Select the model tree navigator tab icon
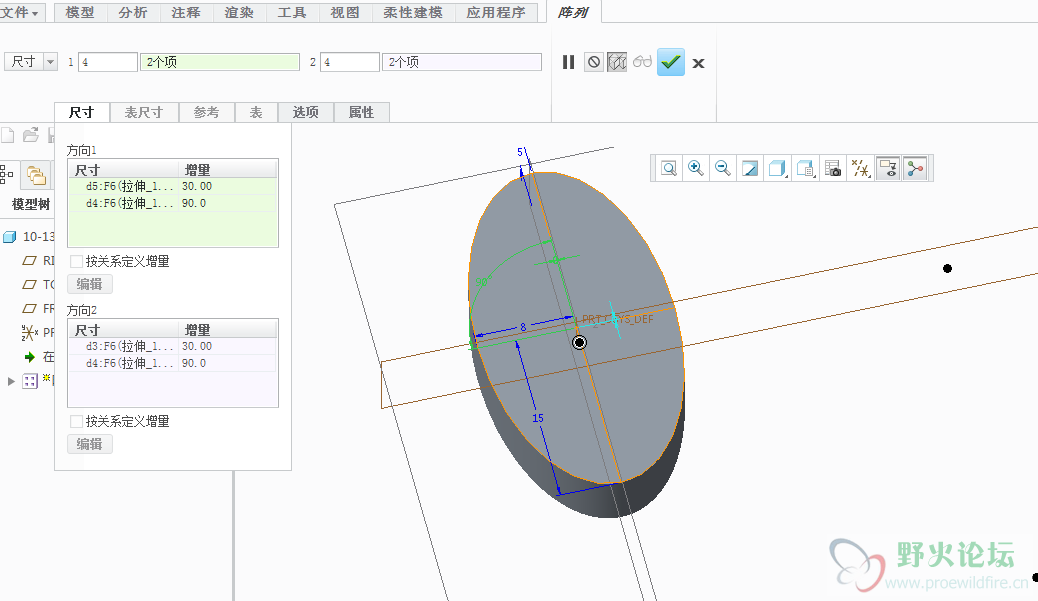This screenshot has width=1038, height=601. point(7,175)
